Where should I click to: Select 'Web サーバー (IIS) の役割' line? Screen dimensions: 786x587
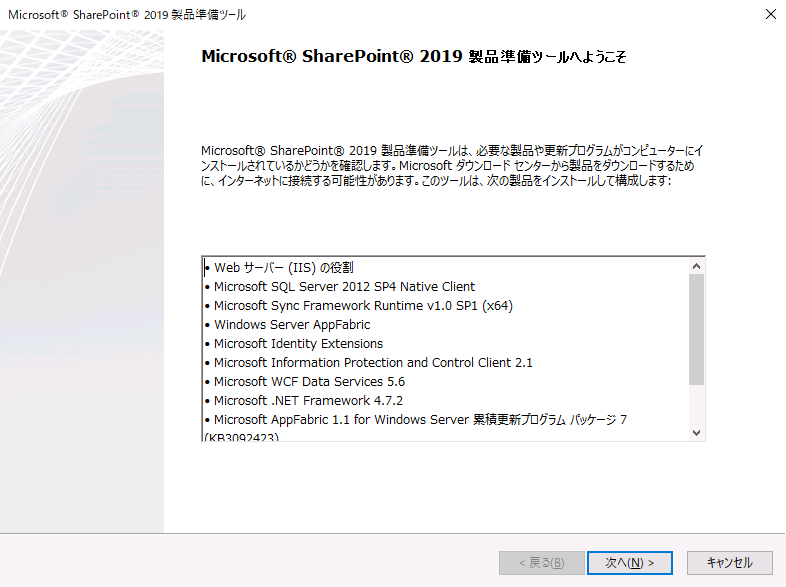tap(284, 268)
